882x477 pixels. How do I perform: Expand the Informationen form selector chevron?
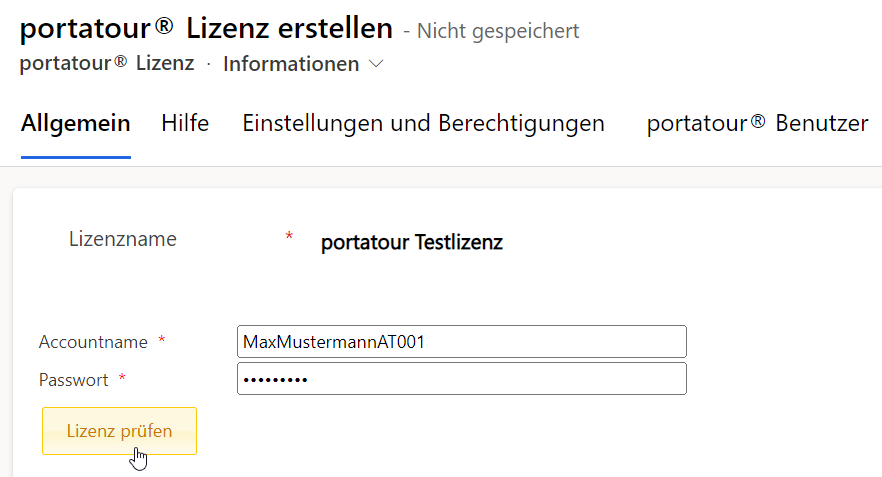[376, 64]
